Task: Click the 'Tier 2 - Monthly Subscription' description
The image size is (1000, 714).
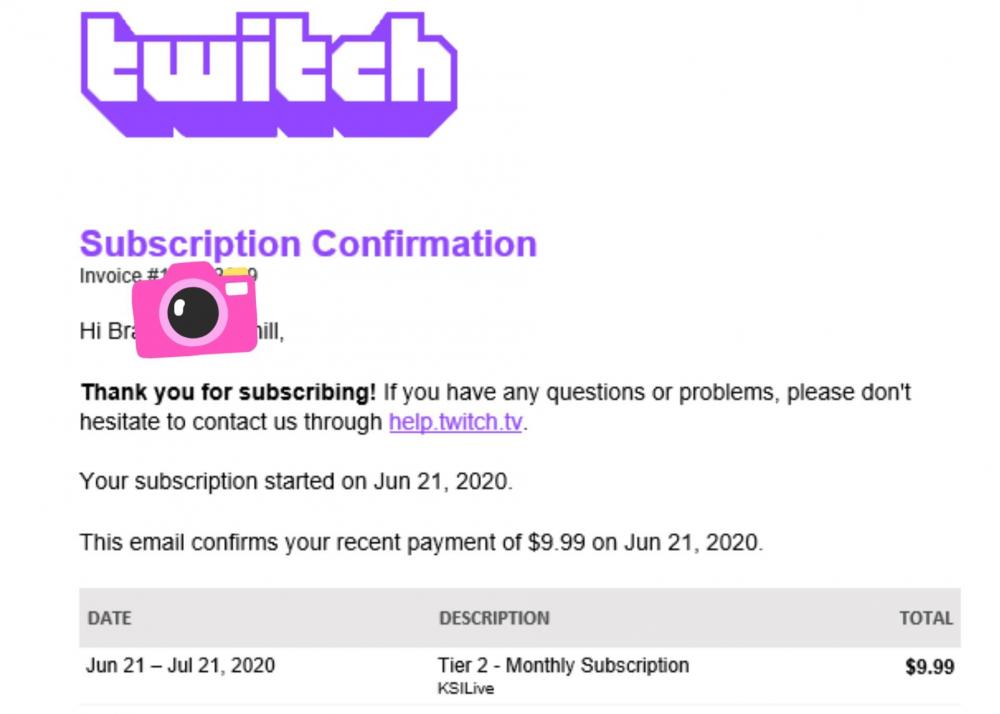Action: click(x=563, y=666)
